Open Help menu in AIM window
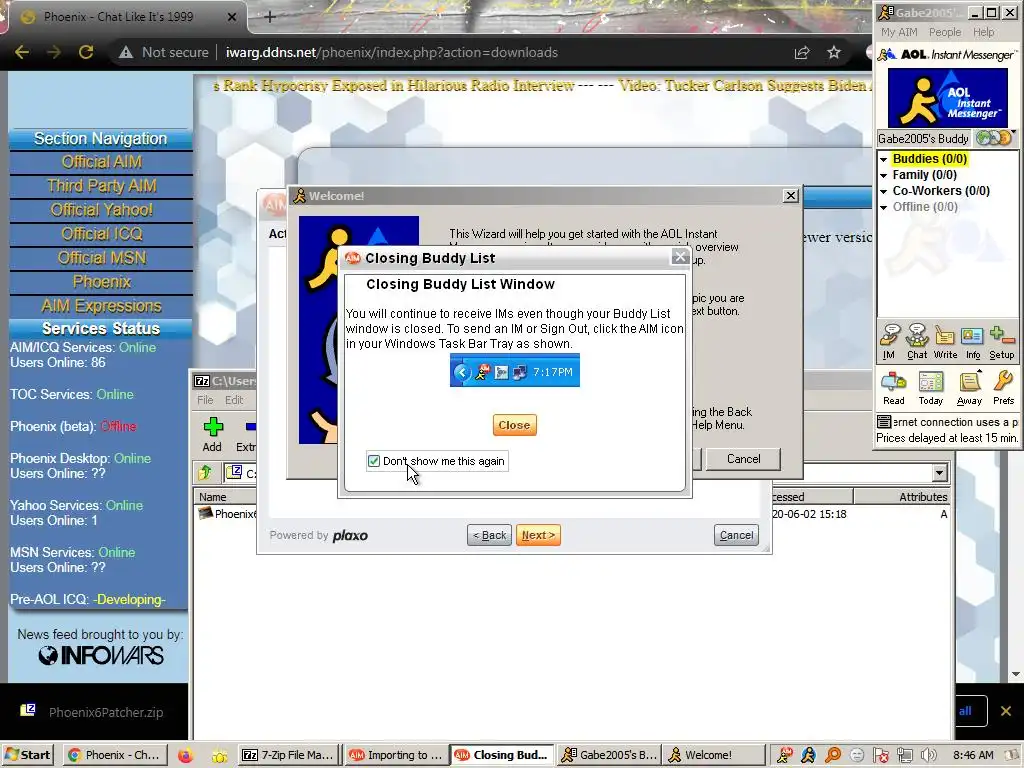 [984, 32]
